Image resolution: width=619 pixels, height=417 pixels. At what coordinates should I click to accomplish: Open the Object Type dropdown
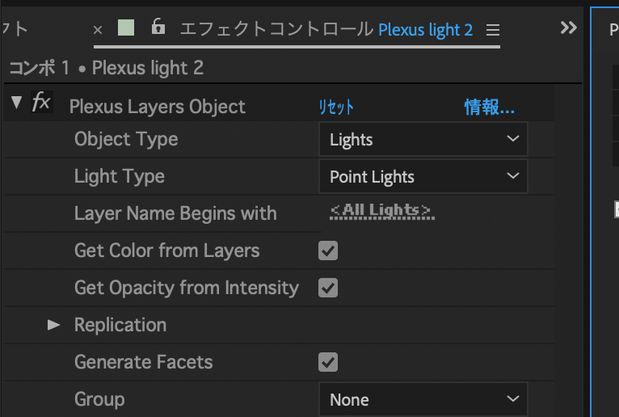tap(423, 139)
